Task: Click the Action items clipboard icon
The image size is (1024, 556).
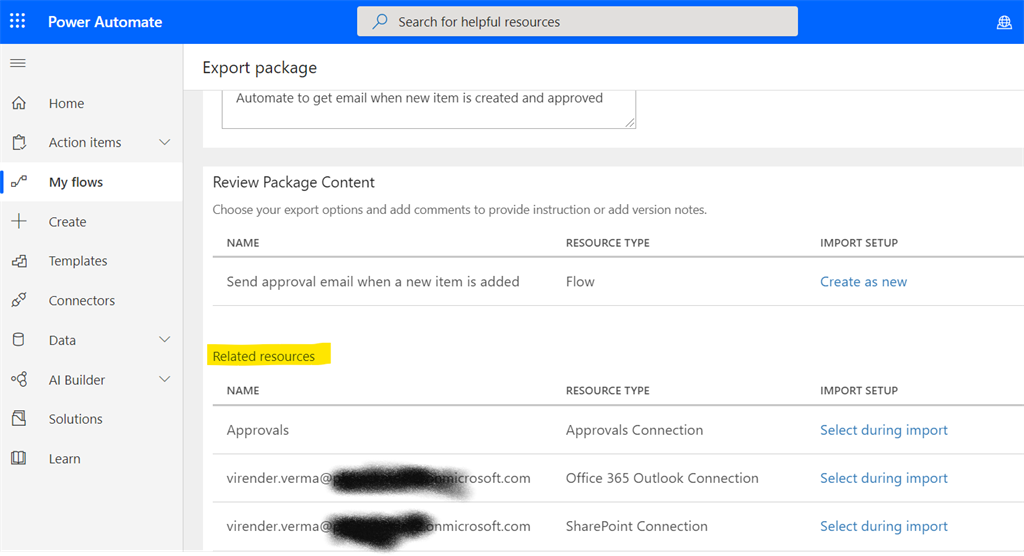Action: coord(19,142)
